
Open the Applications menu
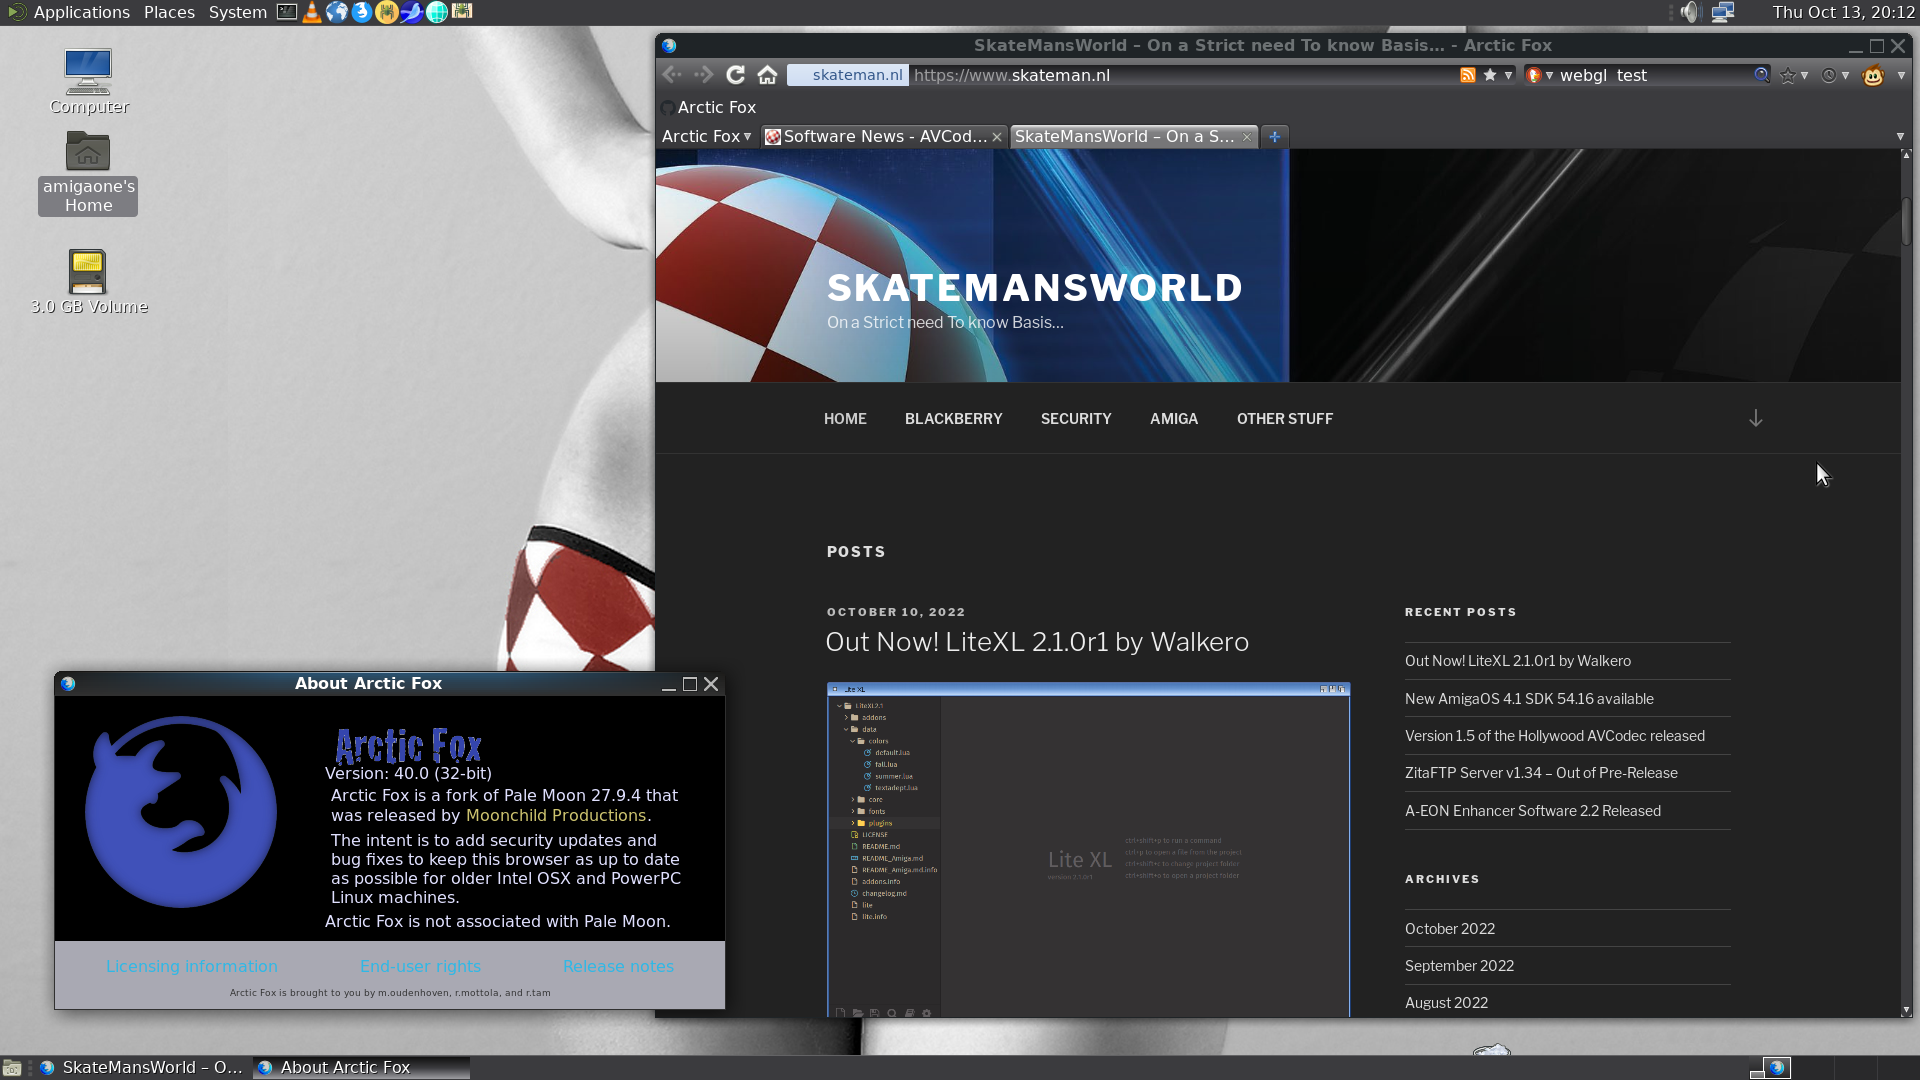pyautogui.click(x=81, y=12)
